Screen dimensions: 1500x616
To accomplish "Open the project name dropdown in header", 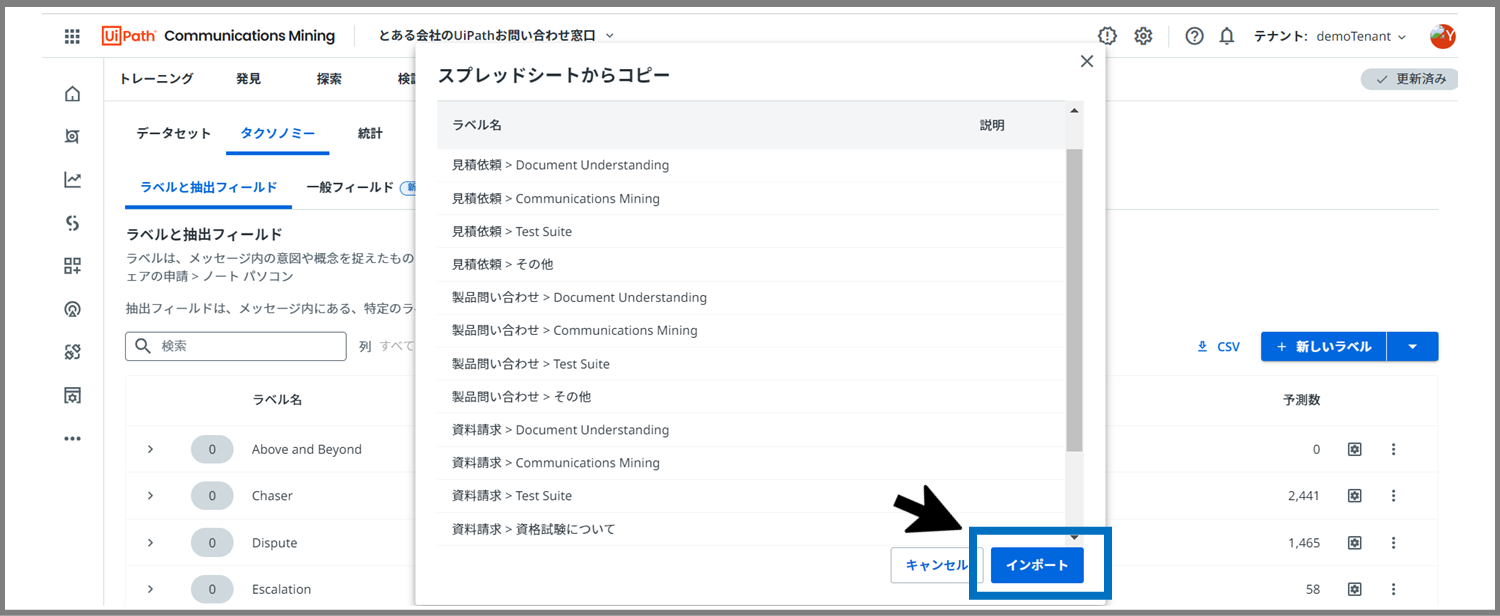I will coord(497,36).
